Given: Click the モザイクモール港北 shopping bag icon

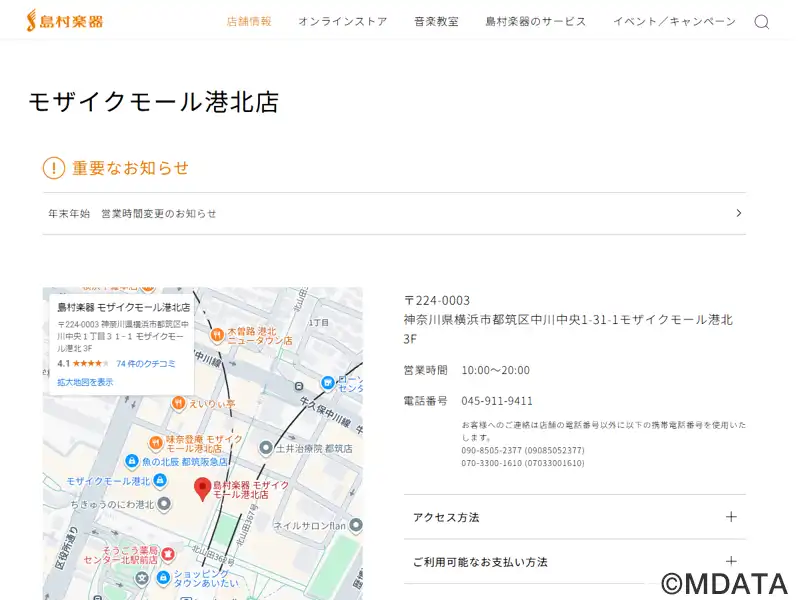Looking at the screenshot, I should [161, 481].
